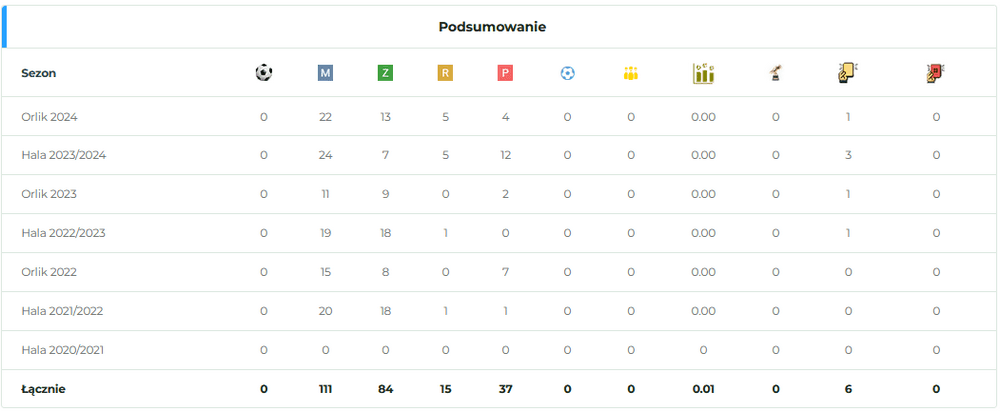Click the Orlik 2022 season label
The height and width of the screenshot is (412, 1000).
(49, 272)
